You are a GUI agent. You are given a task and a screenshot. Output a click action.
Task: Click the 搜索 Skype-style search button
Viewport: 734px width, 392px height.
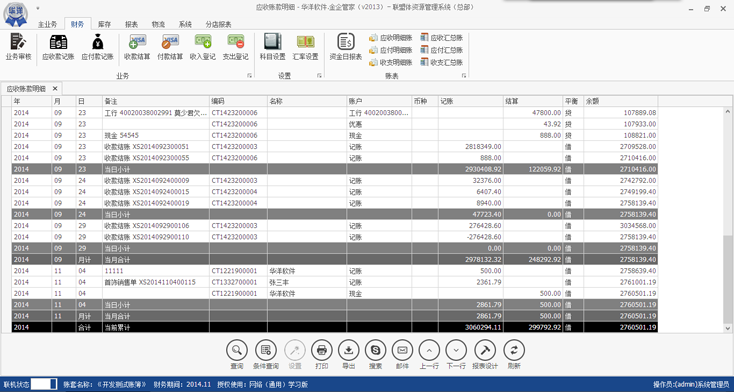click(x=375, y=350)
